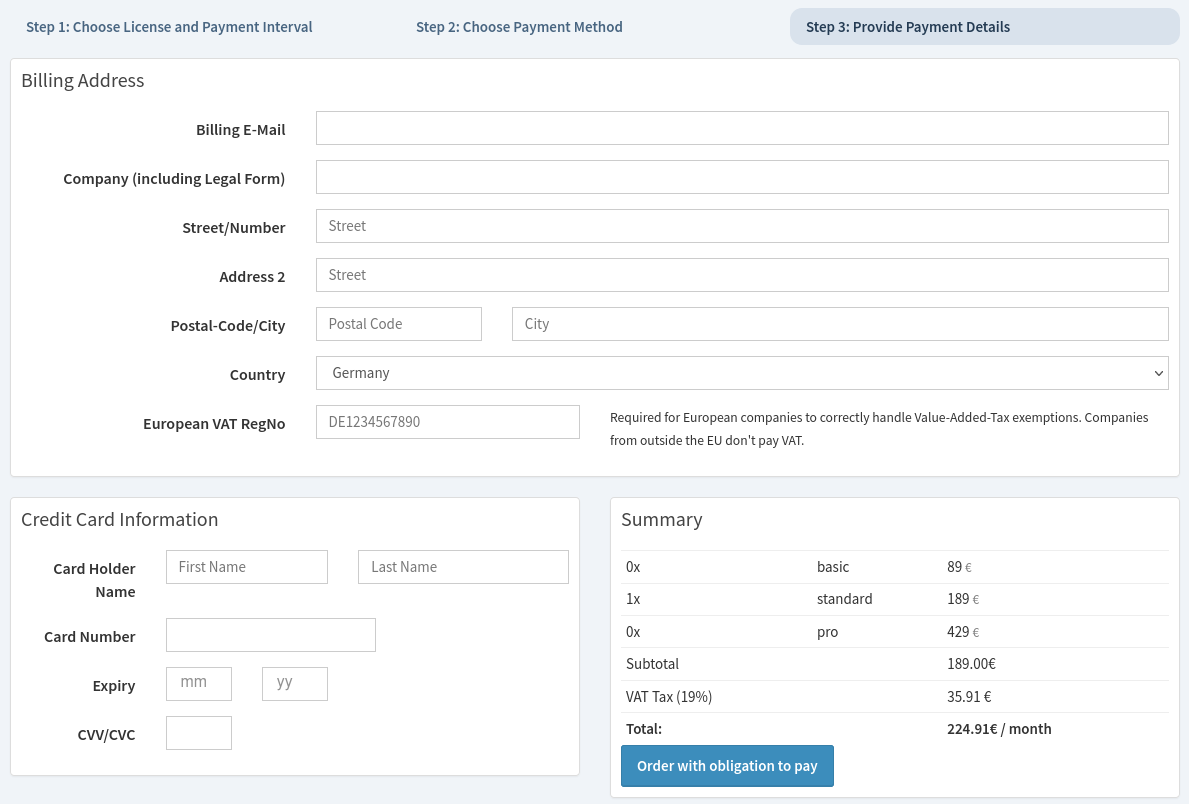The width and height of the screenshot is (1189, 804).
Task: Click the pro price 429 €
Action: [963, 632]
